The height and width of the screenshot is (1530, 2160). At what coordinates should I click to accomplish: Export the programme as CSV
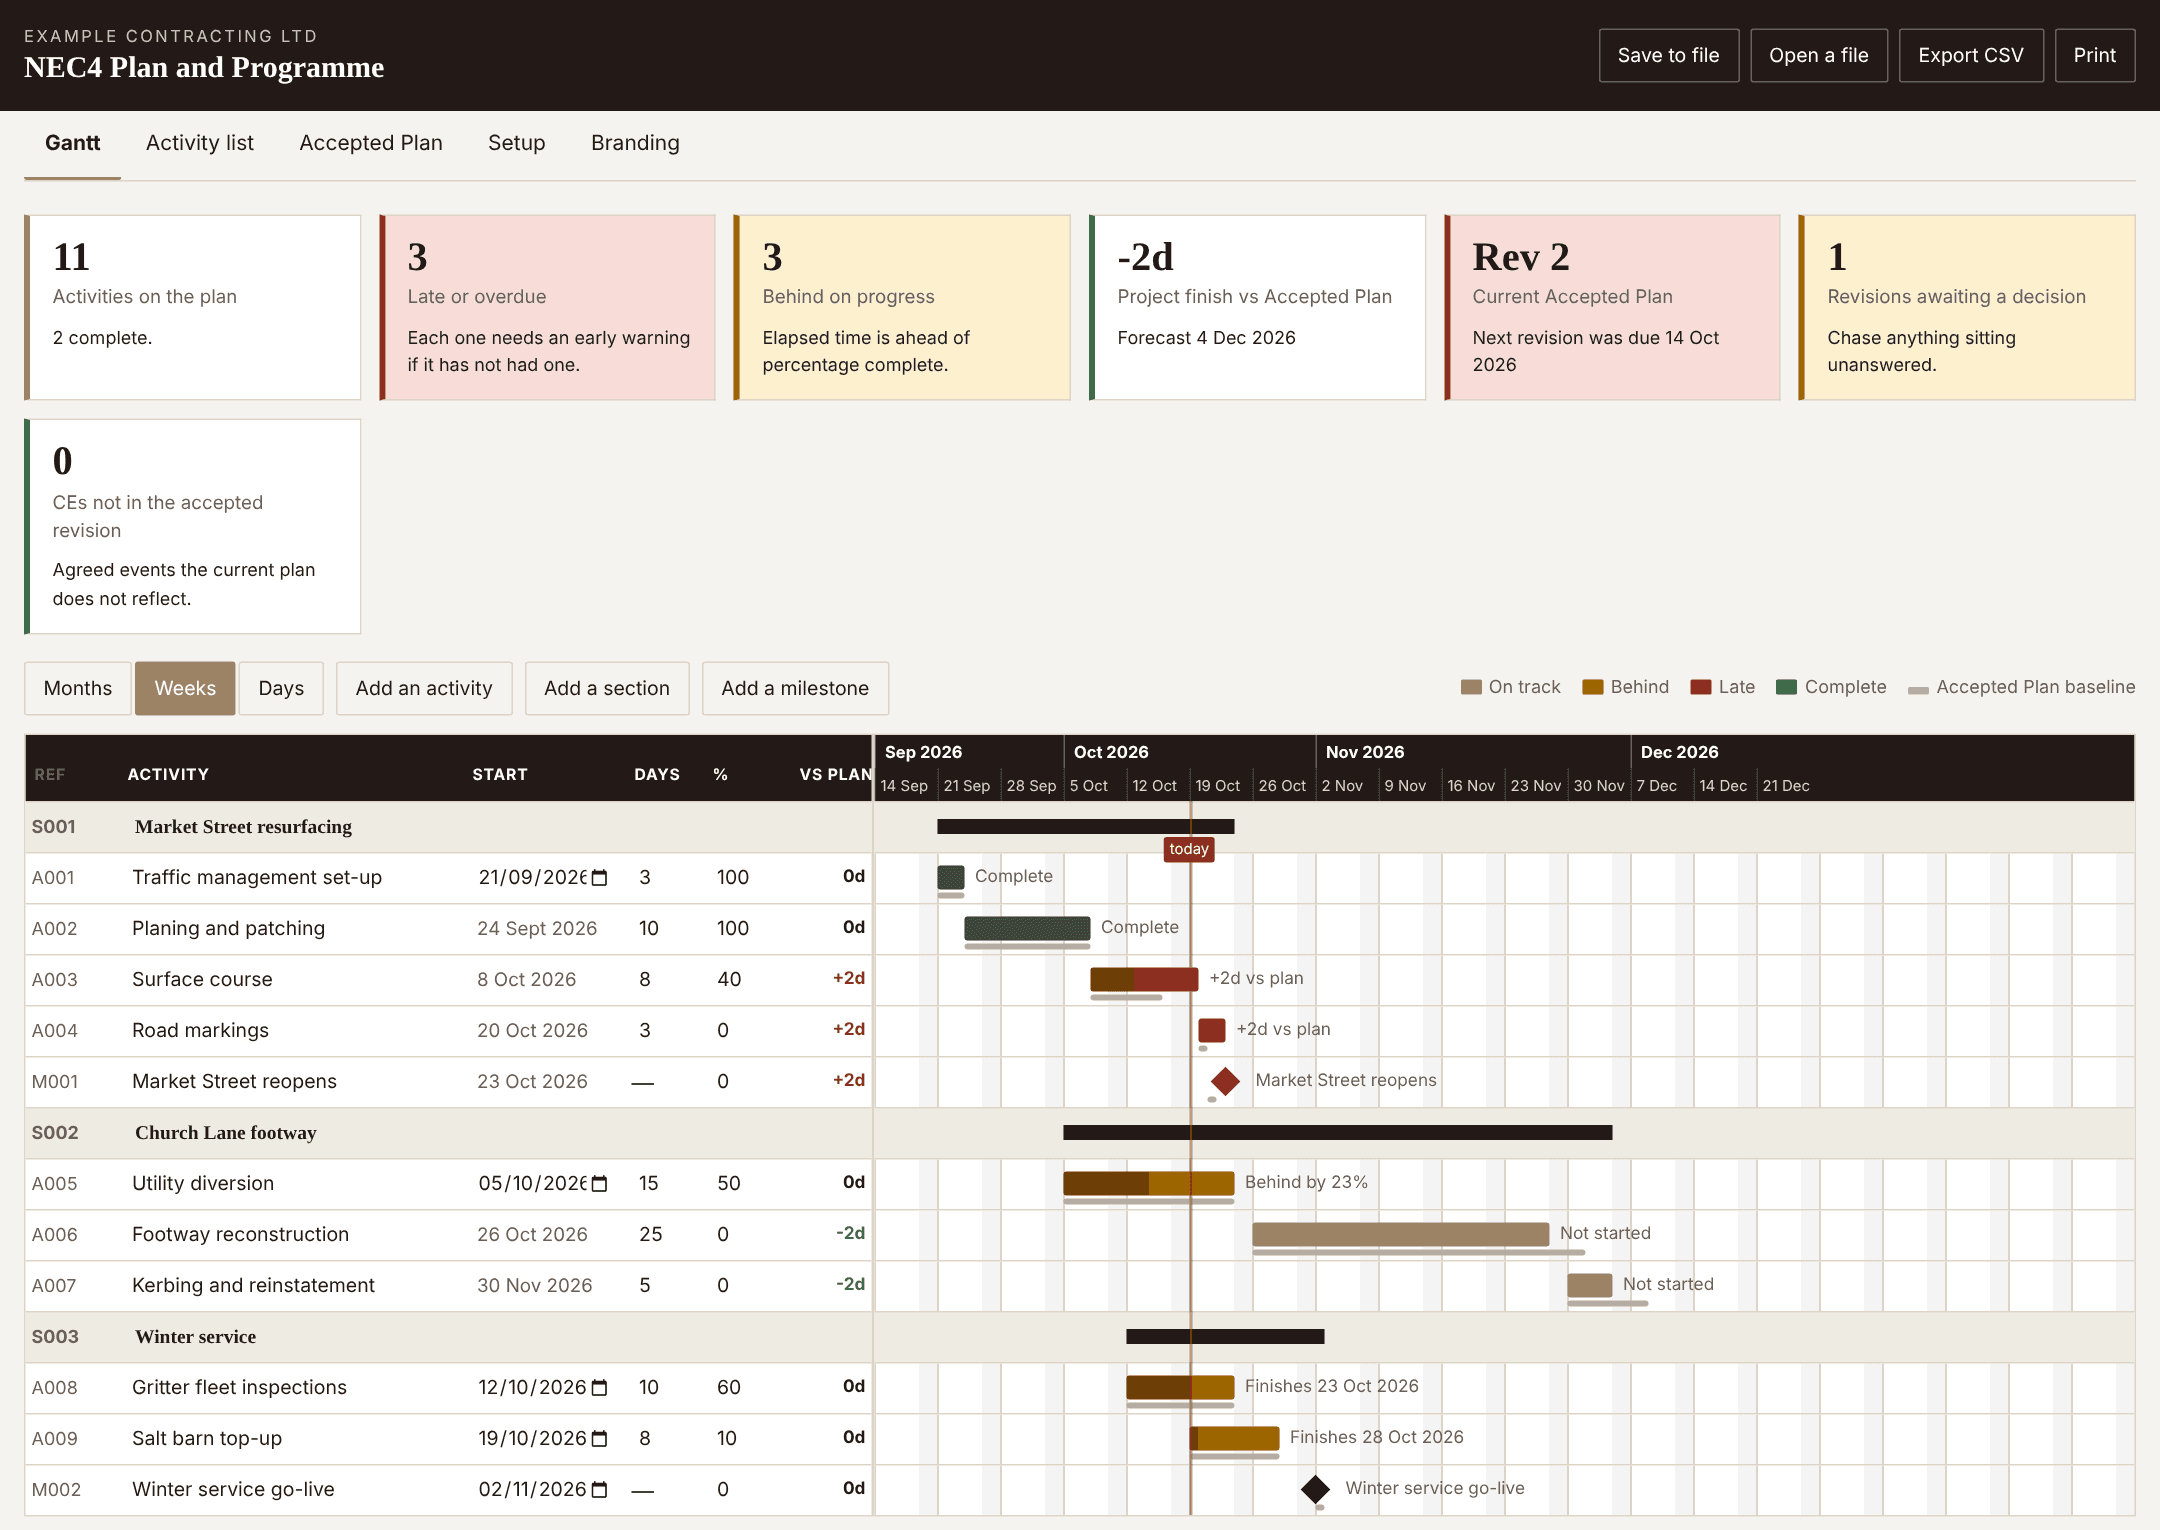click(x=1971, y=55)
